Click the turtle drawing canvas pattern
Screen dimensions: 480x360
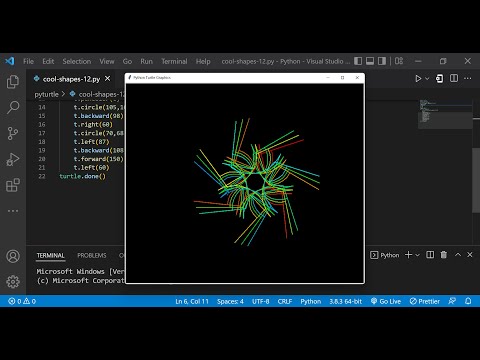point(256,182)
